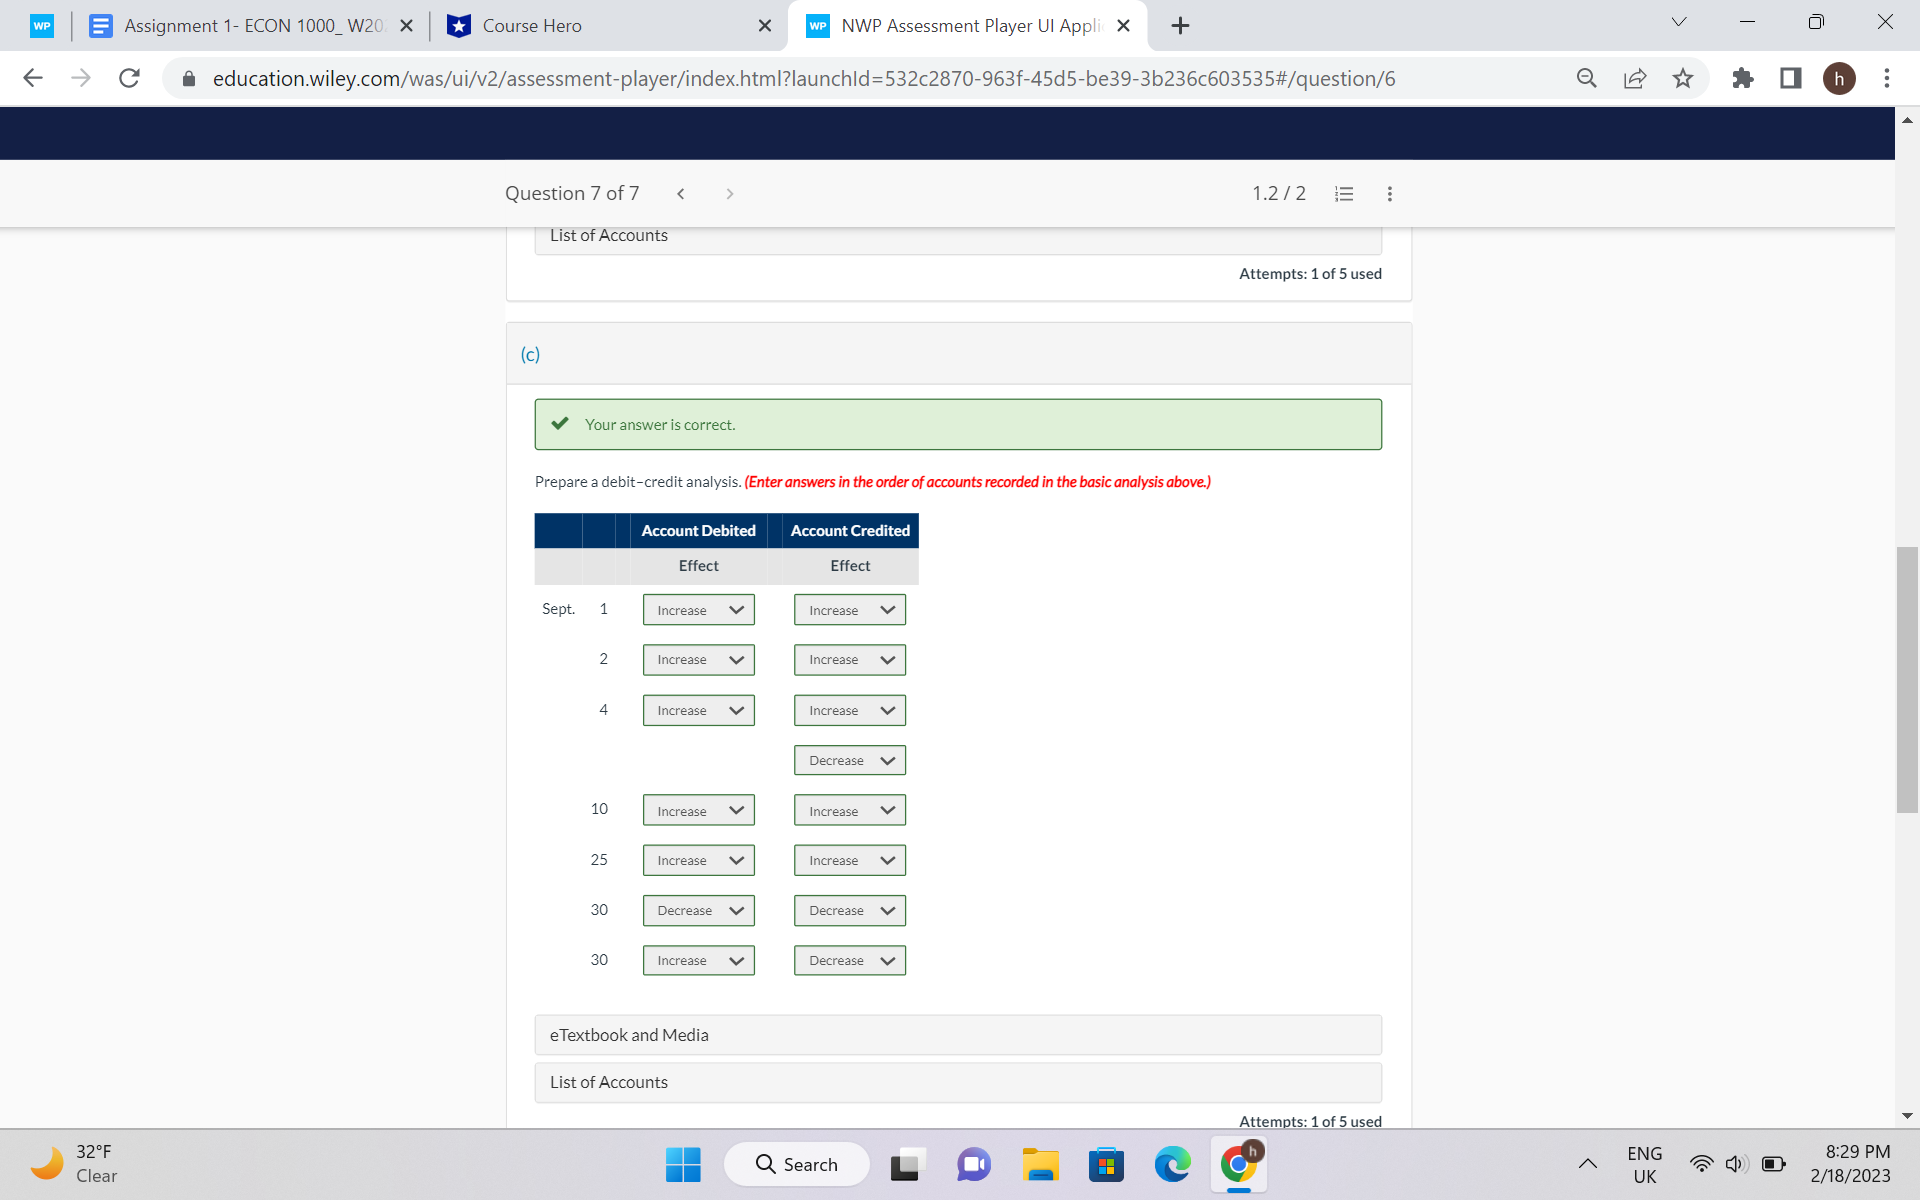Launch File Explorer from the taskbar
Screen dimensions: 1920x1200
coord(1040,1164)
